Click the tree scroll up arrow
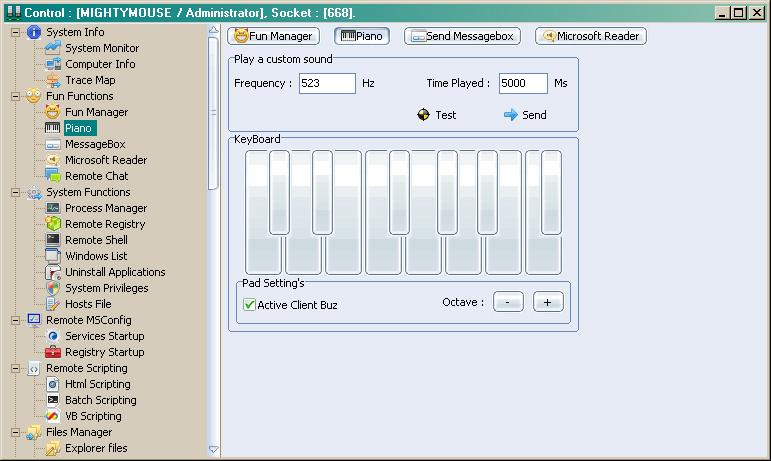The width and height of the screenshot is (771, 461). click(213, 30)
